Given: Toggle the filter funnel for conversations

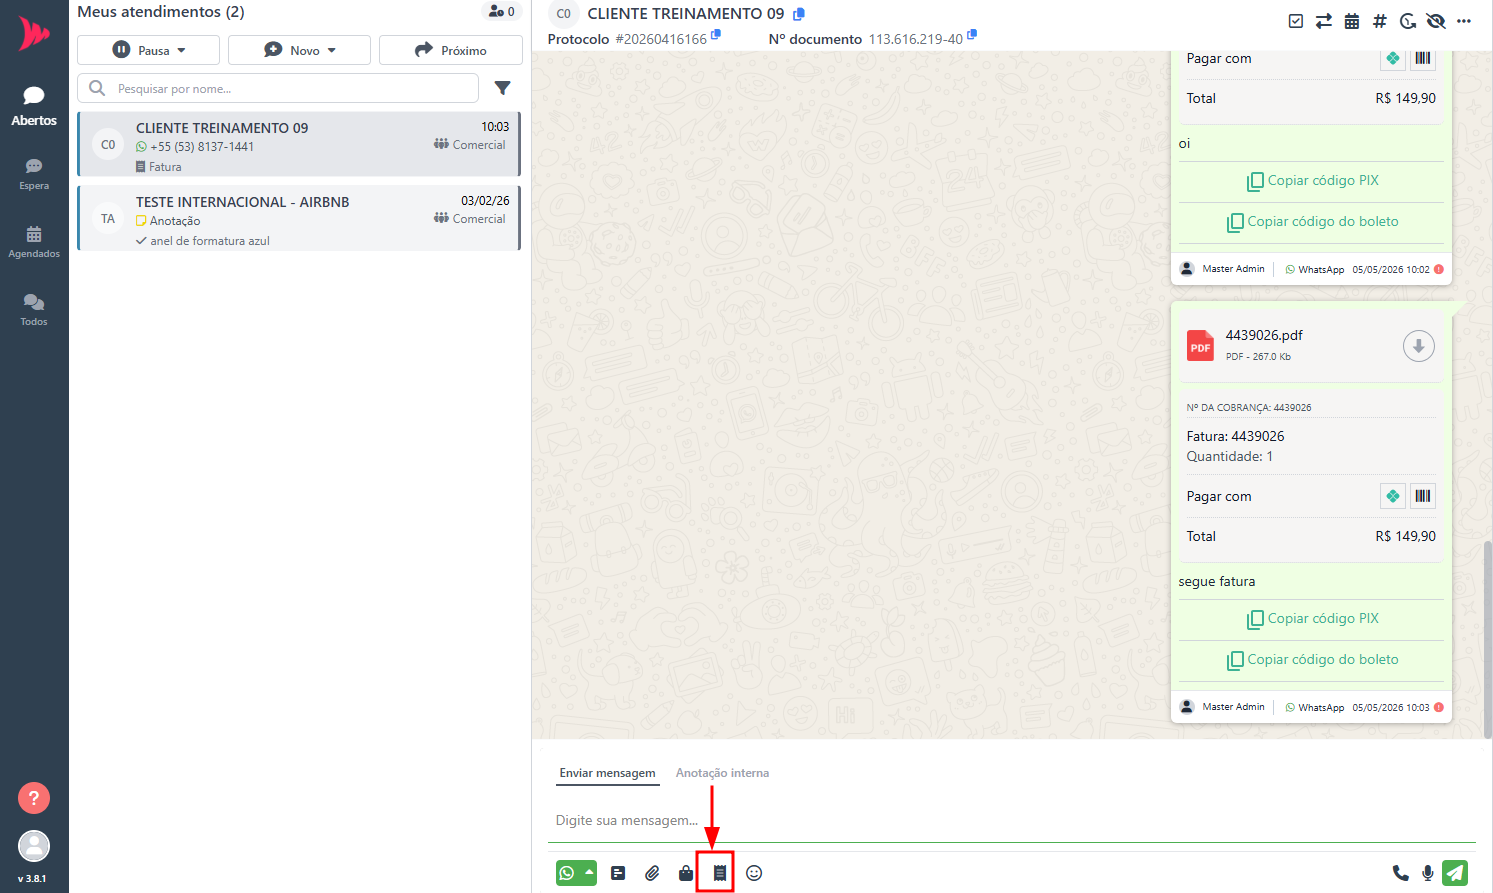Looking at the screenshot, I should [x=503, y=88].
